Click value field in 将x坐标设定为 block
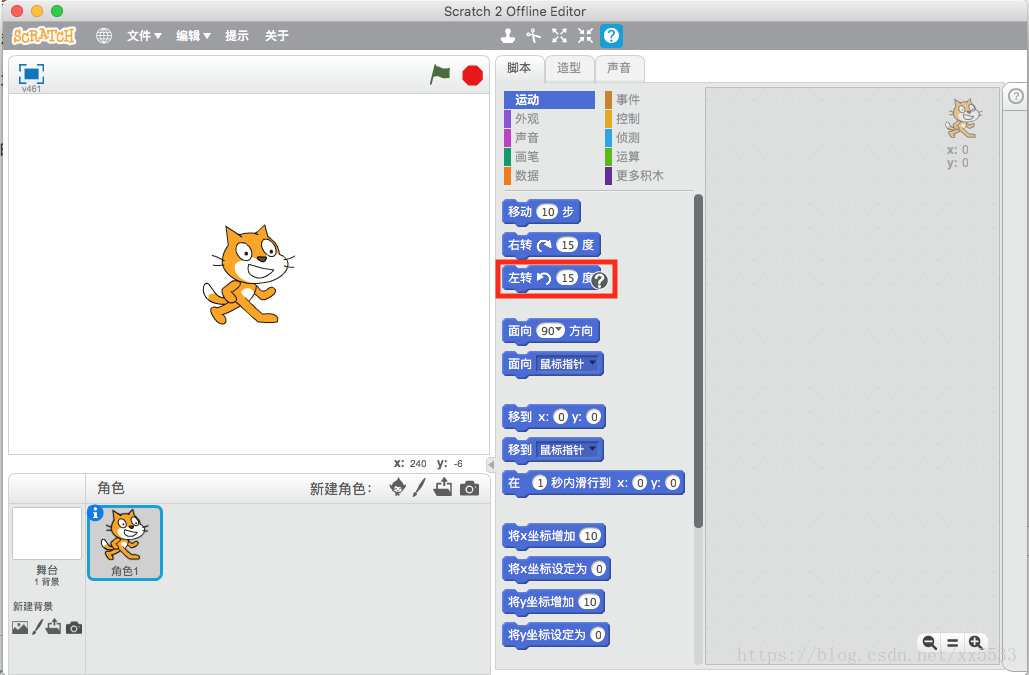1029x675 pixels. [598, 569]
